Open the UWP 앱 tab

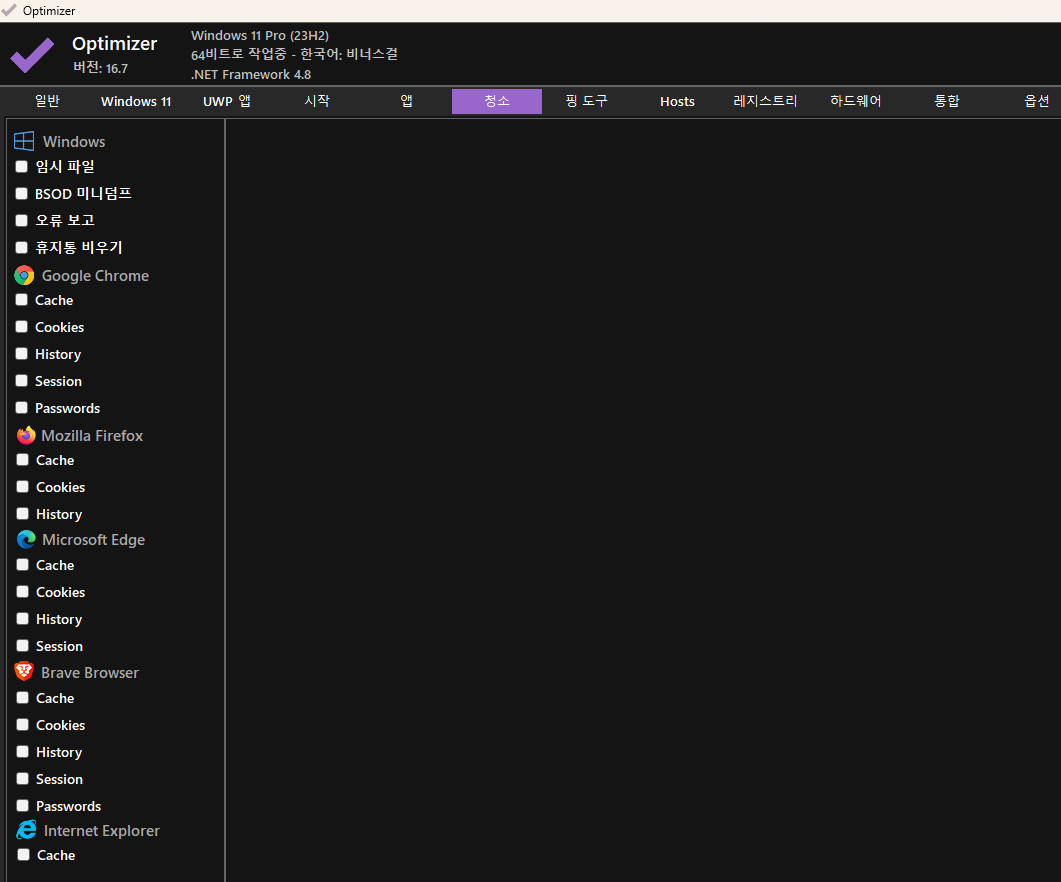point(227,102)
